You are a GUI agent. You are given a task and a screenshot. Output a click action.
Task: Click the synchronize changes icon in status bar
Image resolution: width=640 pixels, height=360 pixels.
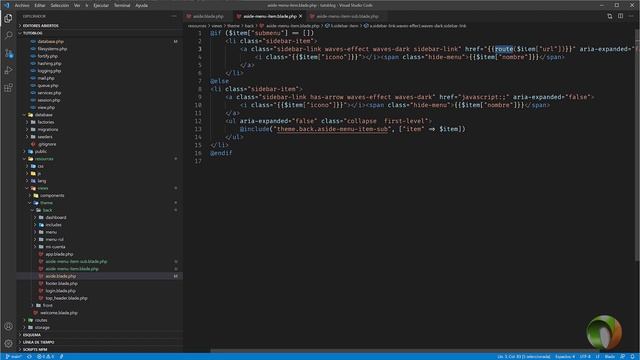[x=29, y=356]
